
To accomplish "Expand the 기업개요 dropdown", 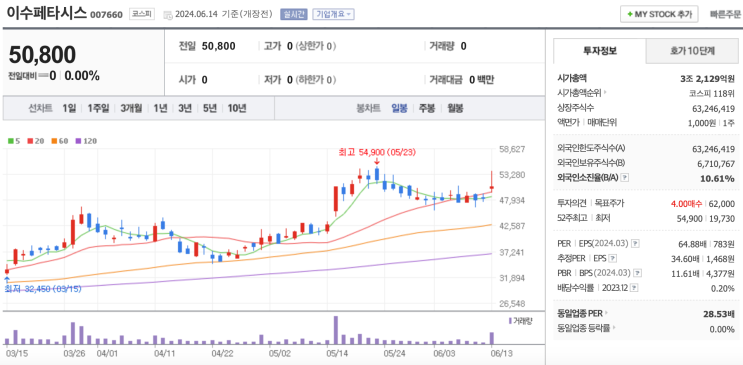I will [333, 14].
